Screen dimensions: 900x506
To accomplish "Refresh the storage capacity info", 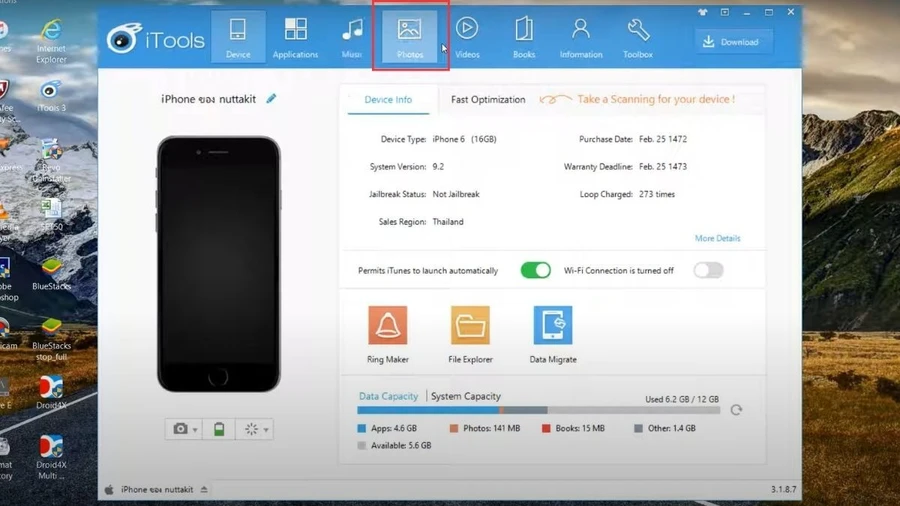I will coord(736,410).
